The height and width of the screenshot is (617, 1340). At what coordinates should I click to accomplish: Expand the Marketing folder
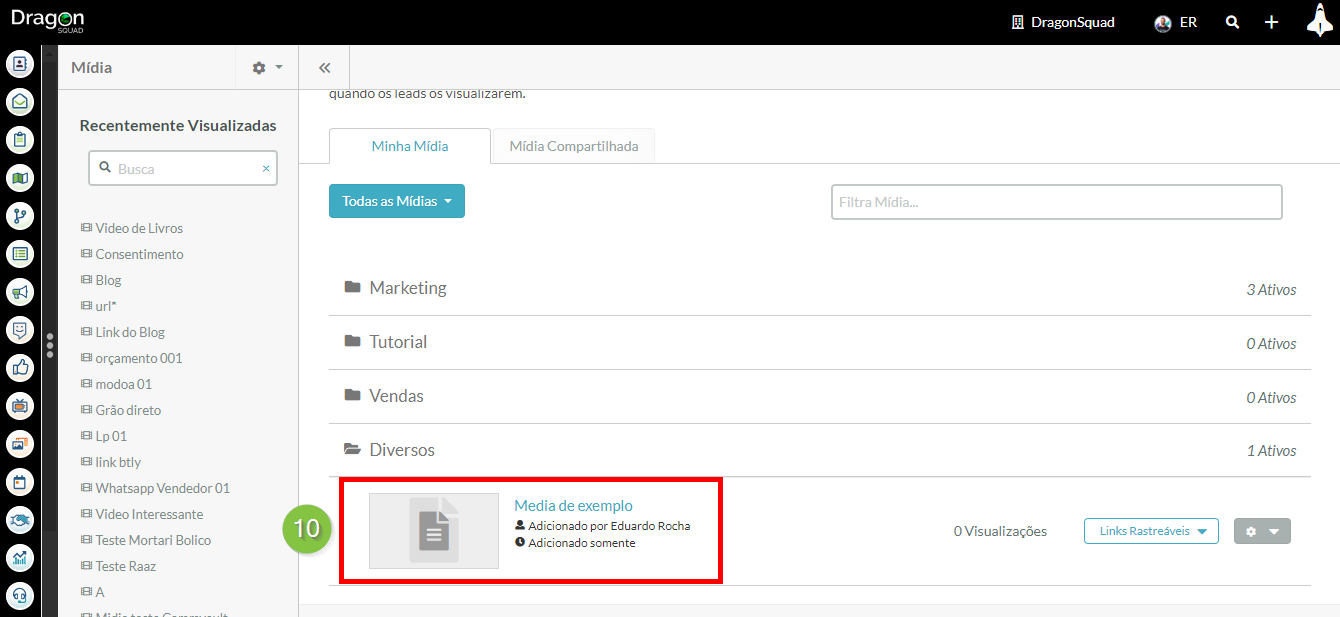click(408, 288)
